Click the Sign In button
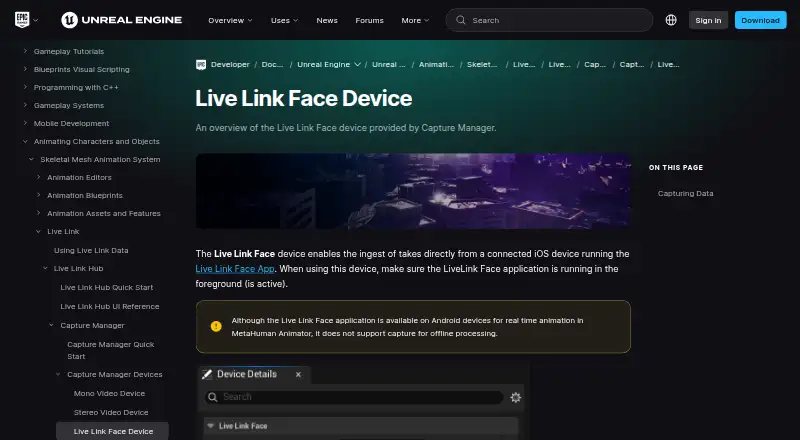The width and height of the screenshot is (800, 440). [x=708, y=20]
